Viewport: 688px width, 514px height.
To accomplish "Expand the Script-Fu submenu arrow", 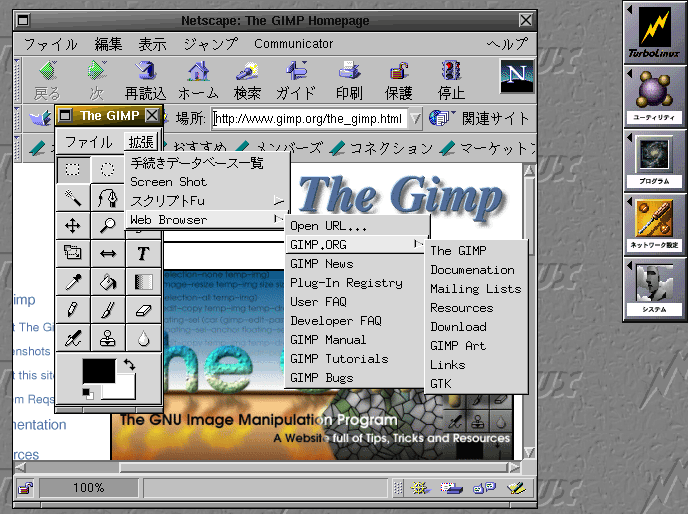I will point(279,201).
